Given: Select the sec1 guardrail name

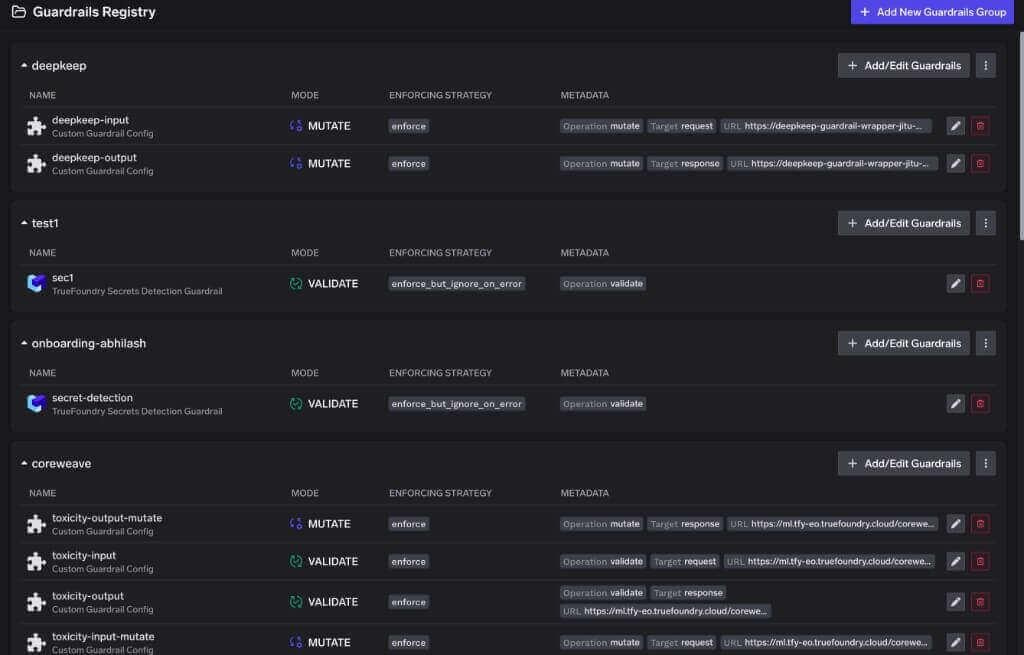Looking at the screenshot, I should coord(63,278).
